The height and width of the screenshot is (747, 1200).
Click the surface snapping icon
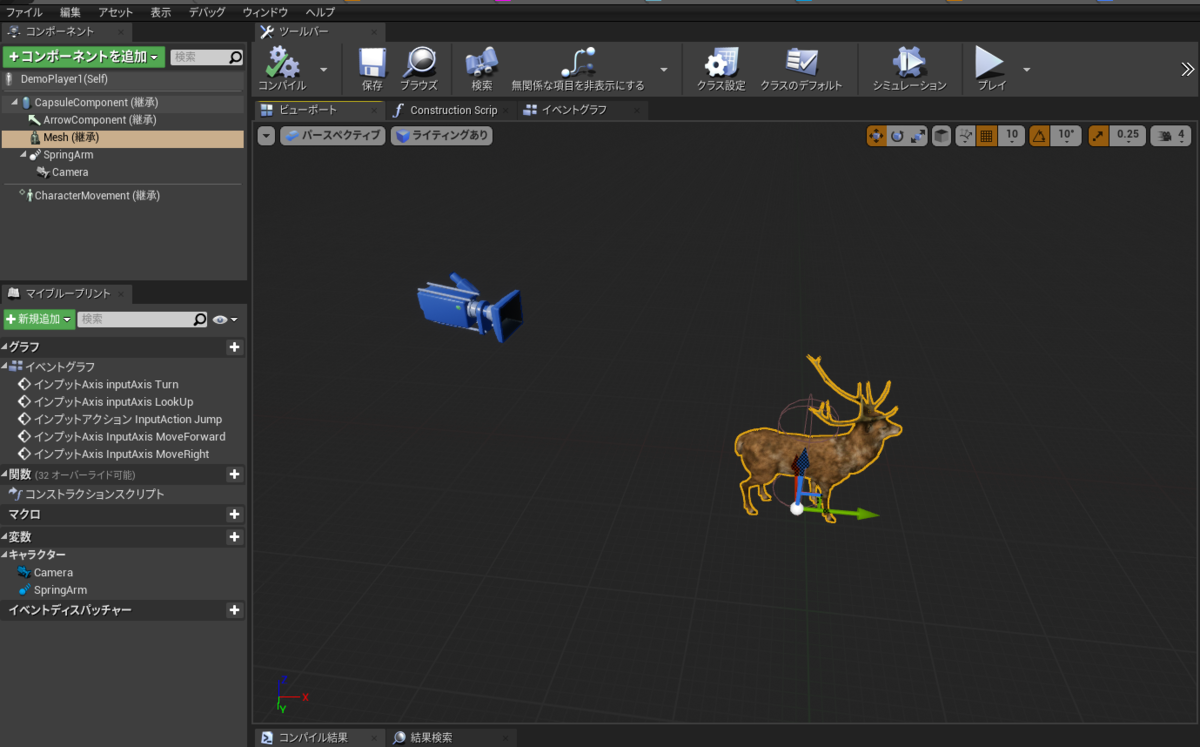pyautogui.click(x=966, y=135)
